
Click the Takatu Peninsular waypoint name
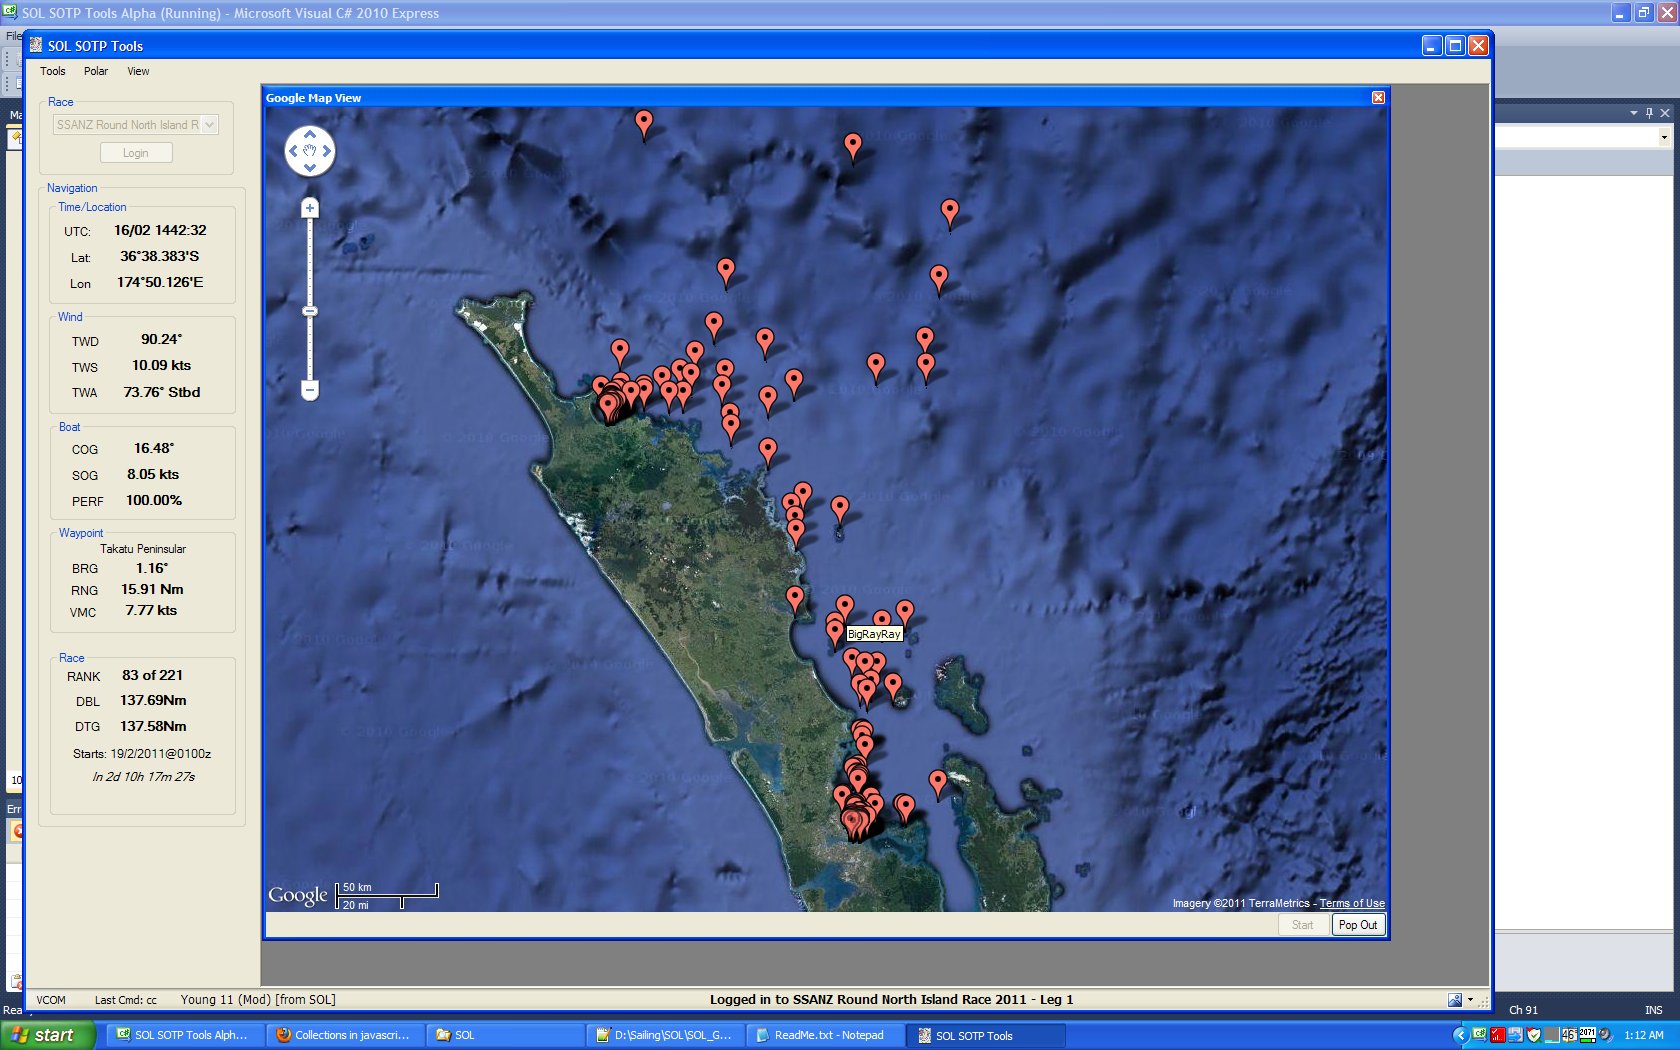point(143,549)
